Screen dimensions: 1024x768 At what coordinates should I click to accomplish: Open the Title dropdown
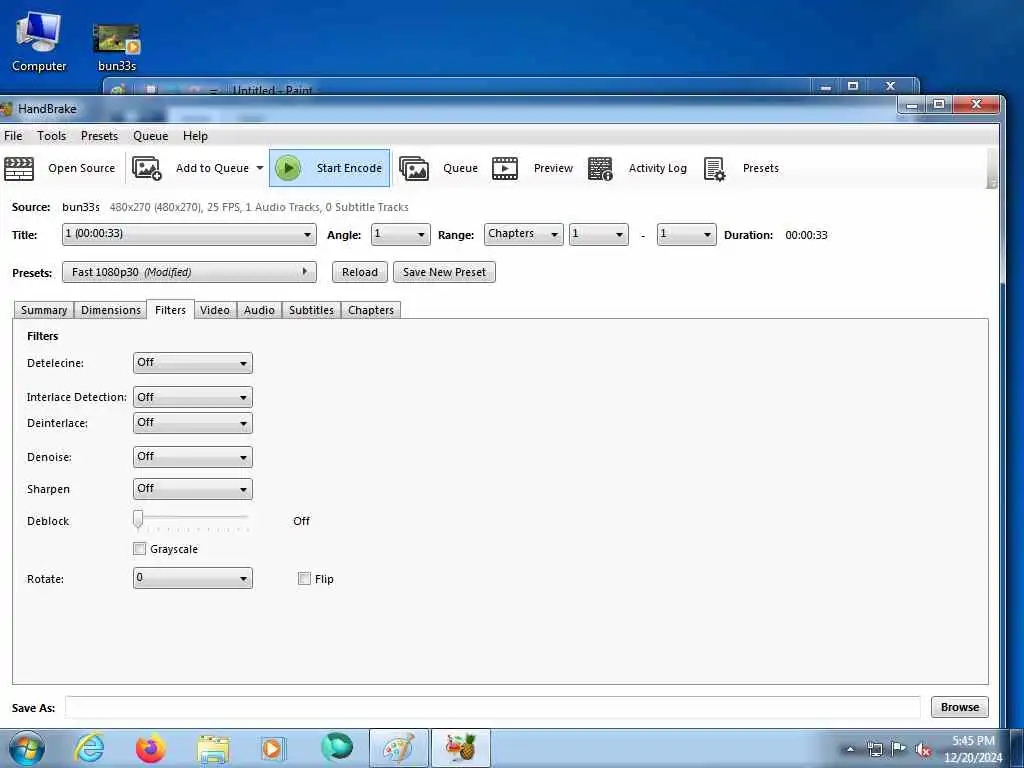point(189,234)
